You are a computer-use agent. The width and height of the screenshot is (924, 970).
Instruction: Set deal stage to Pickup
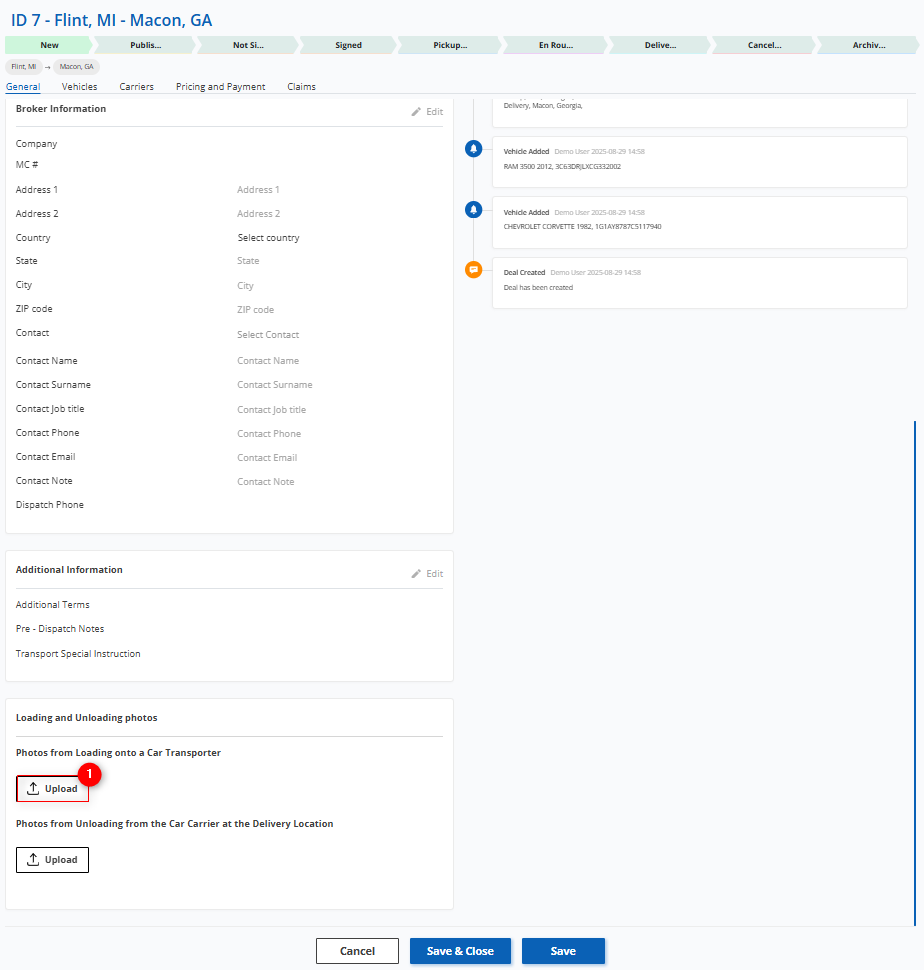point(450,45)
